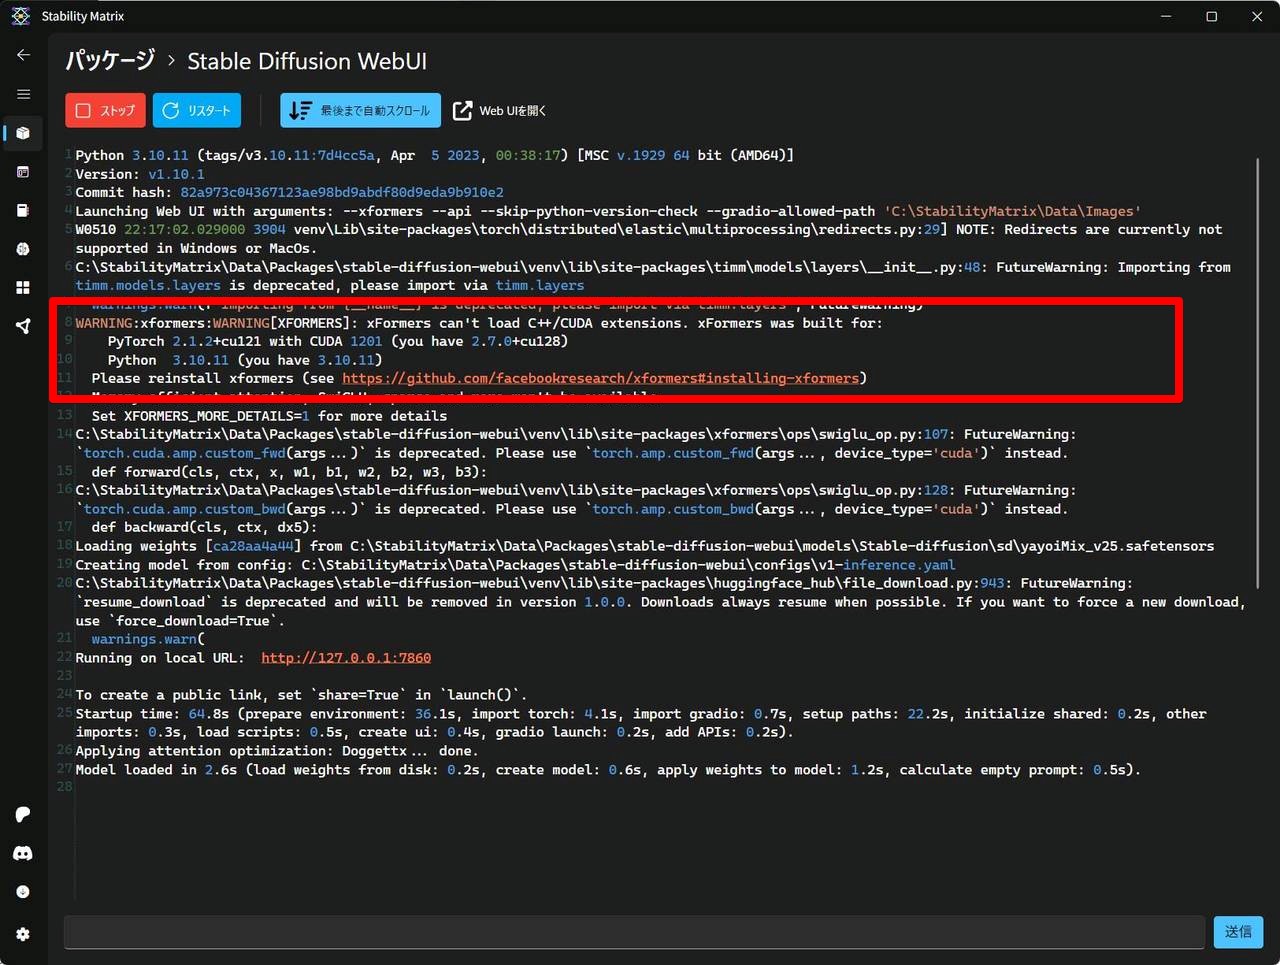
Task: Open the four-squares grid icon in sidebar
Action: coord(23,288)
